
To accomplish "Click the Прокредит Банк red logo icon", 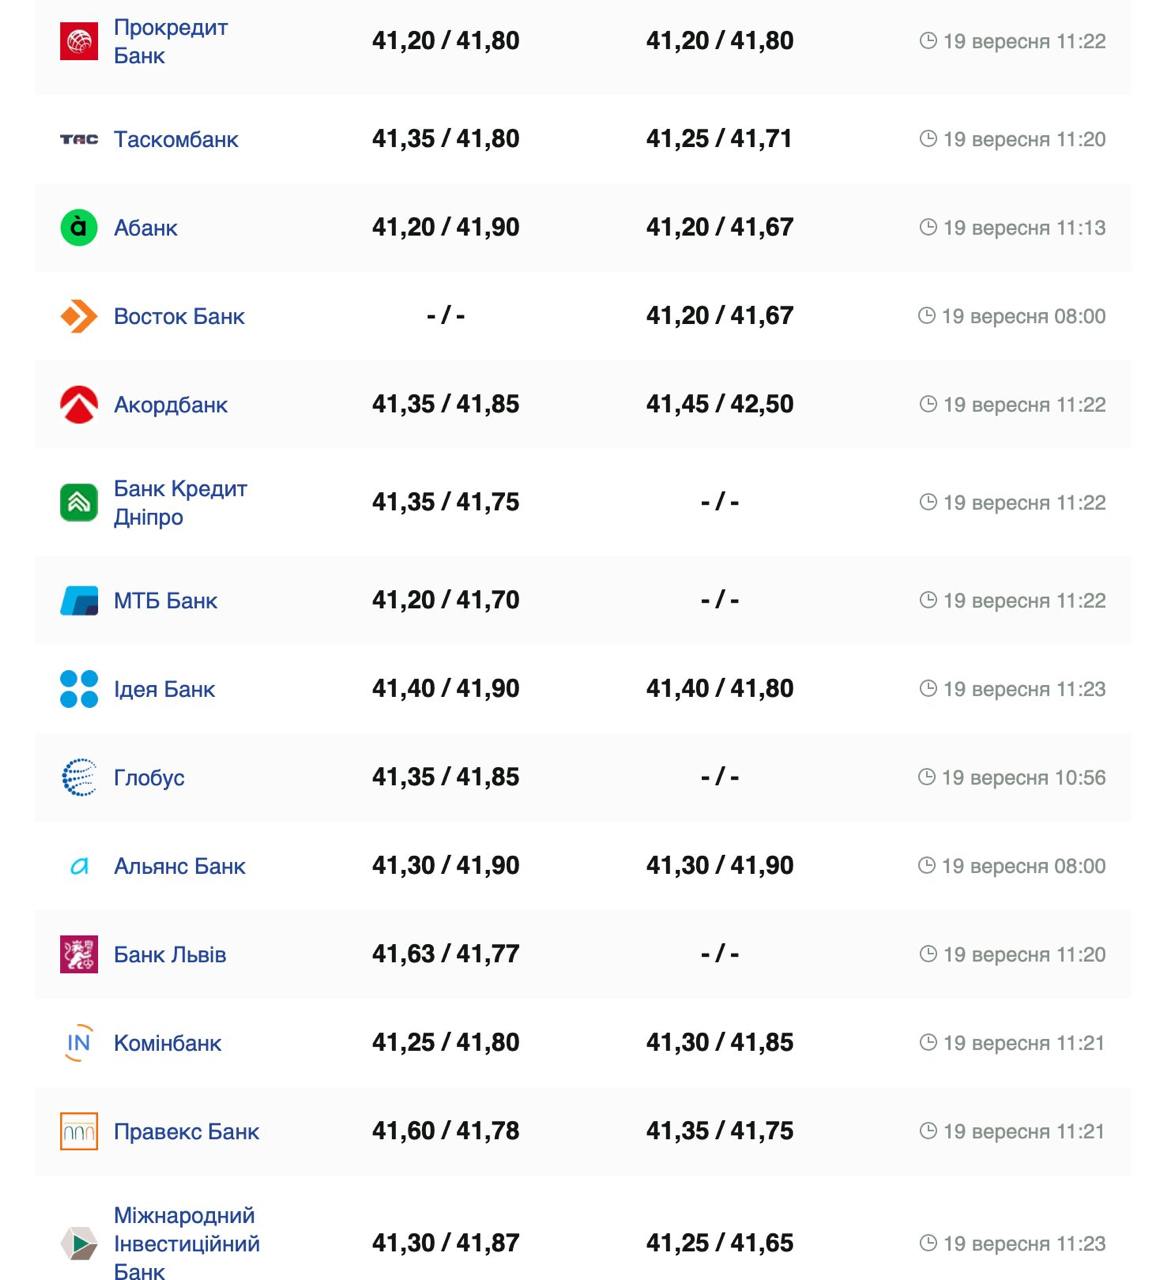I will 79,41.
